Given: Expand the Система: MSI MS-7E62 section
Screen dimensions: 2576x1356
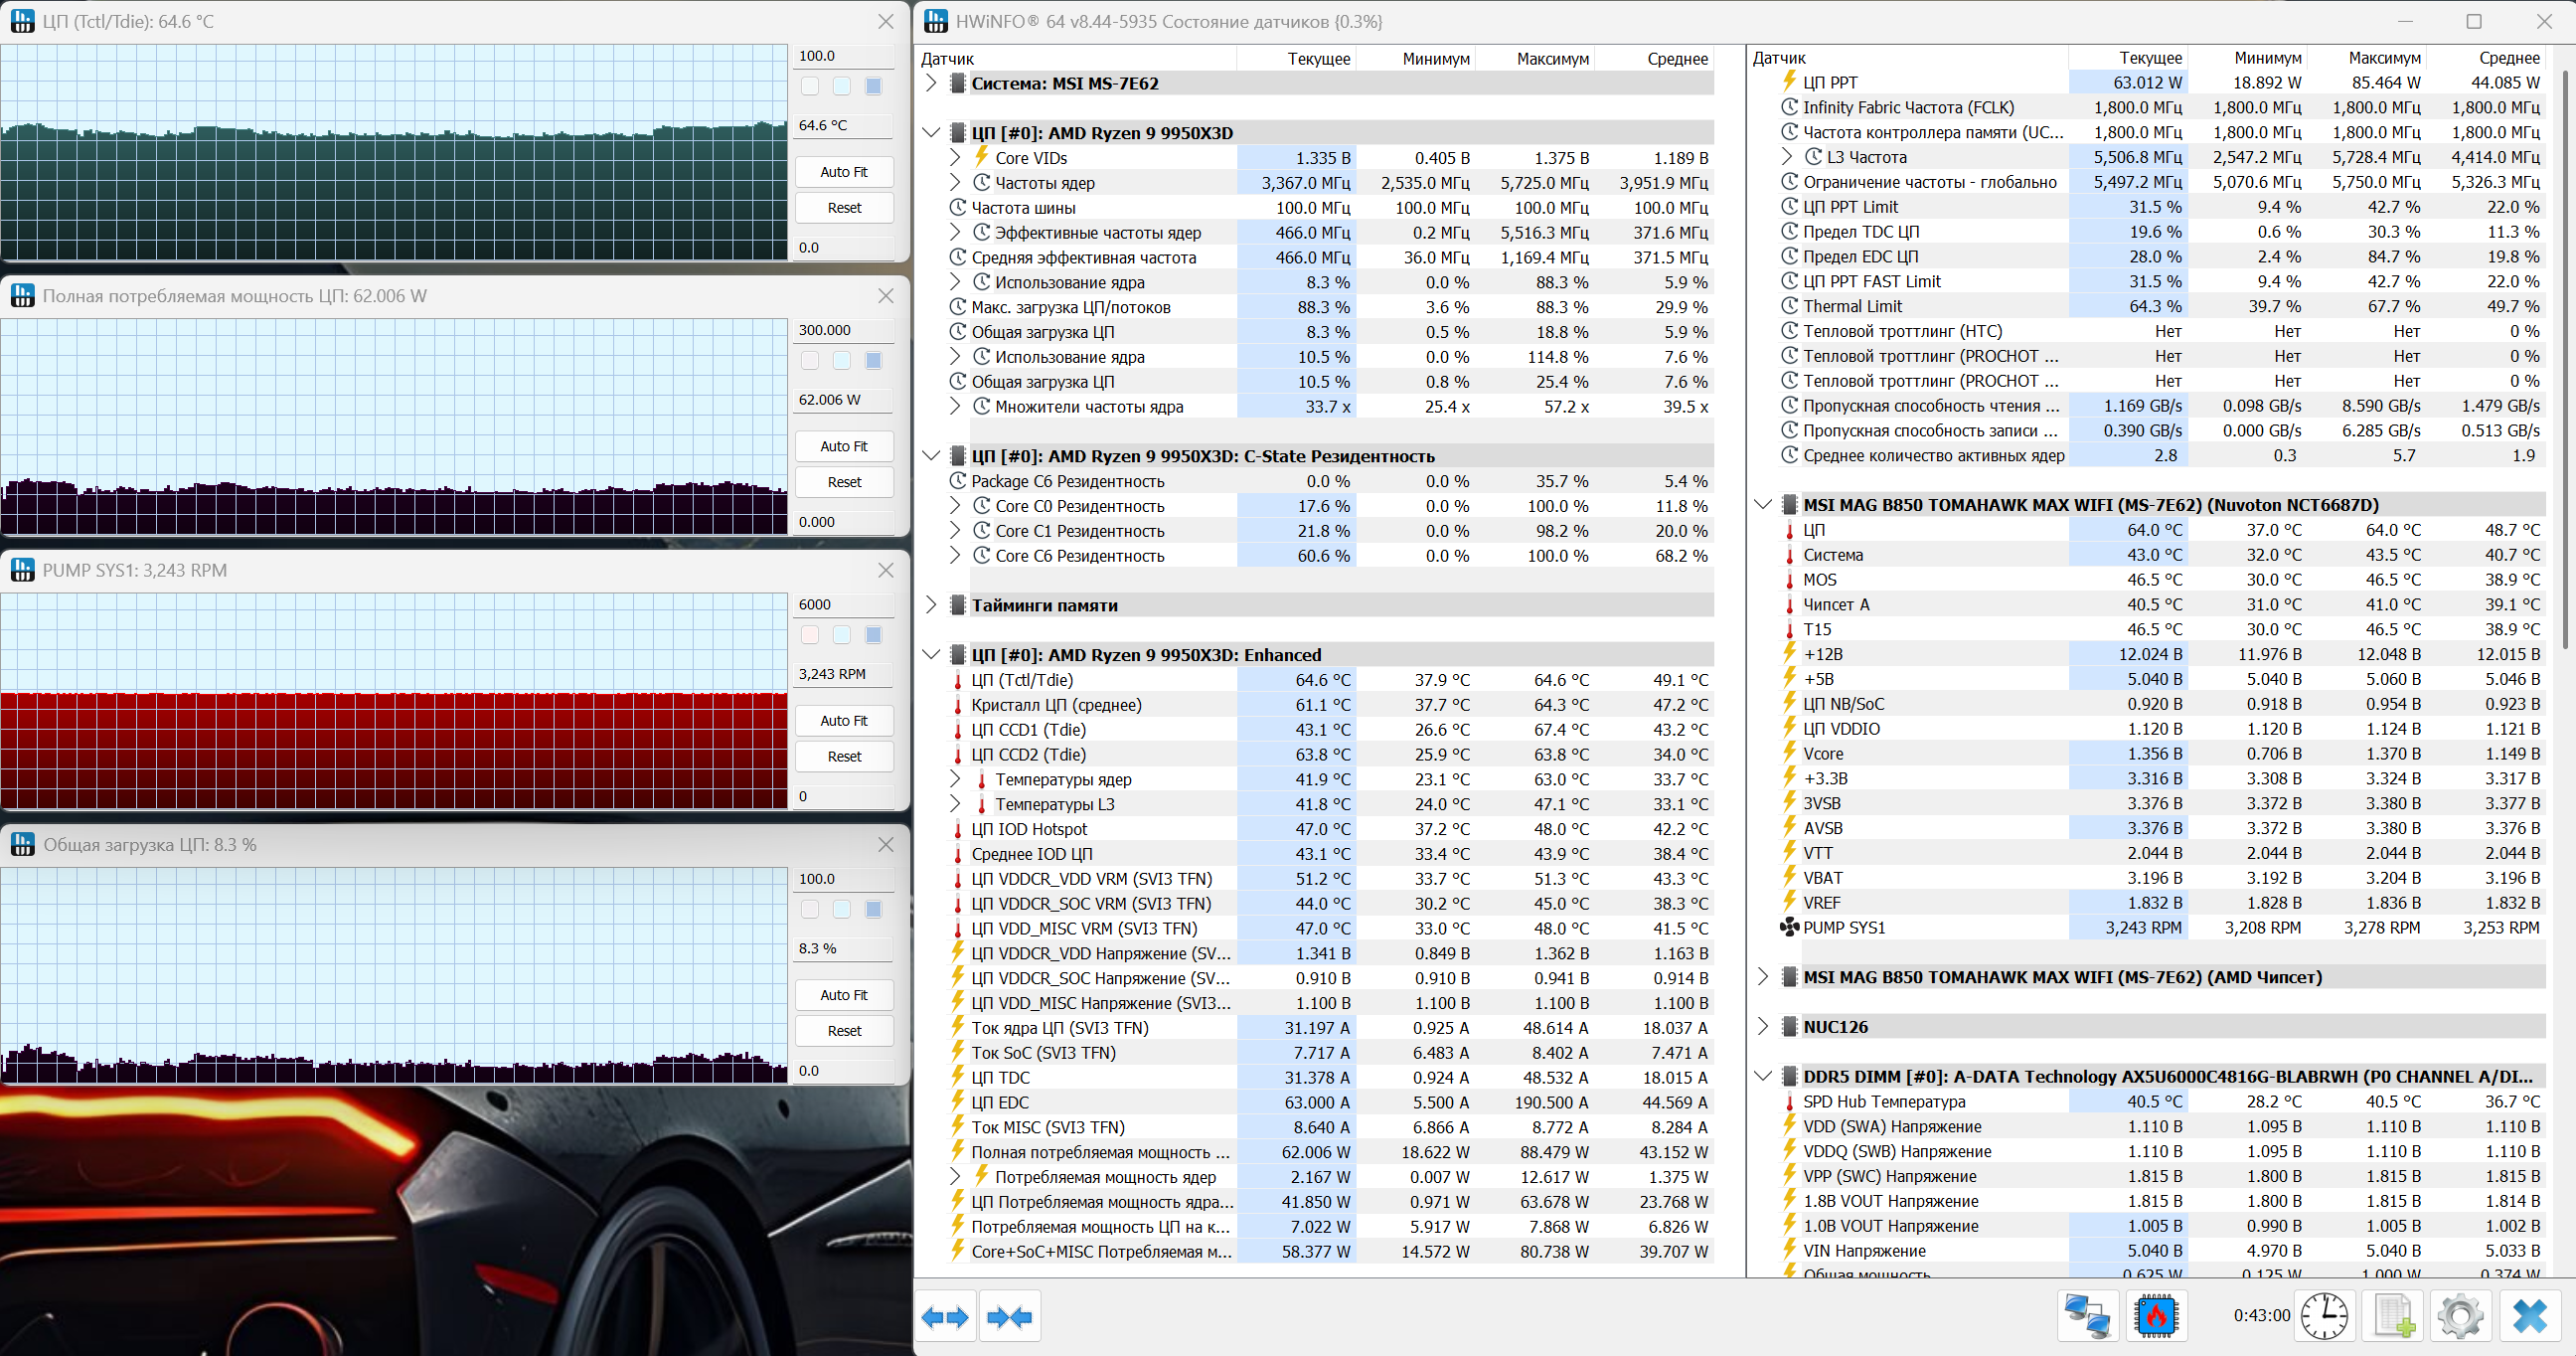Looking at the screenshot, I should click(x=931, y=83).
